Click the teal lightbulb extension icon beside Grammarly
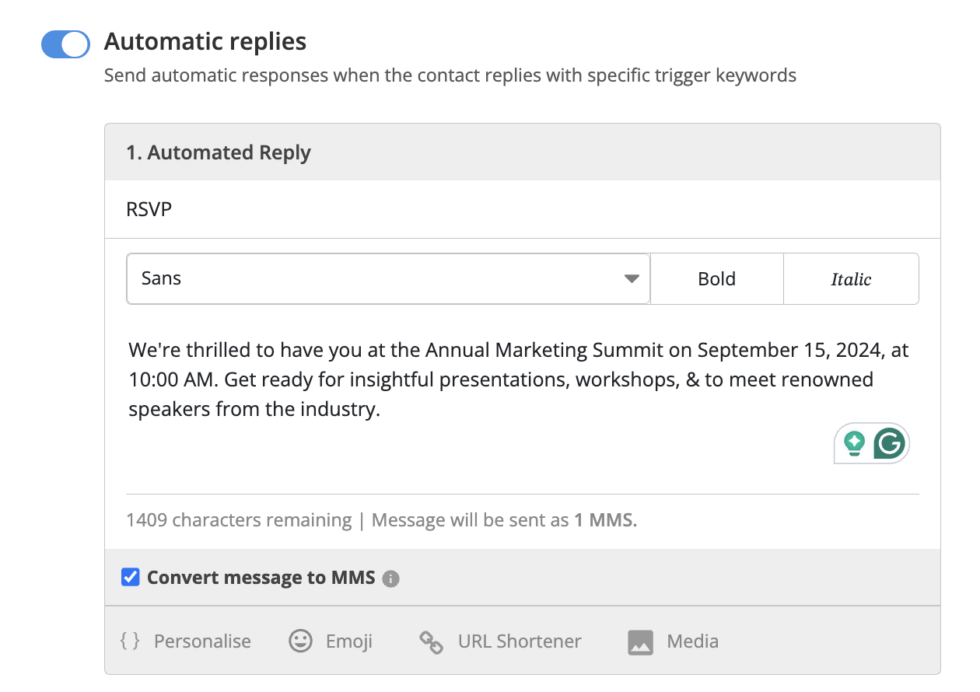The height and width of the screenshot is (692, 980). coord(853,443)
